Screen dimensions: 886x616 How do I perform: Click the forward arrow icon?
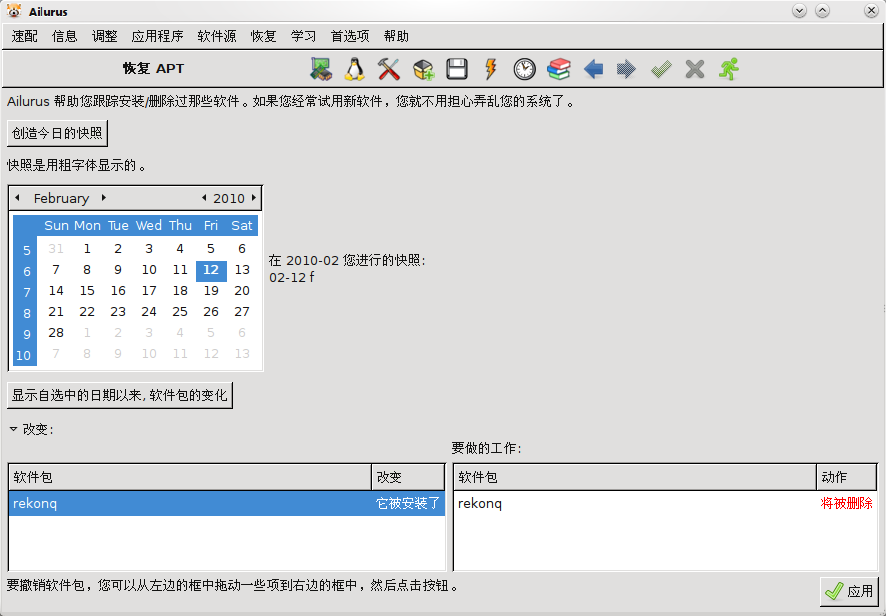tap(626, 69)
